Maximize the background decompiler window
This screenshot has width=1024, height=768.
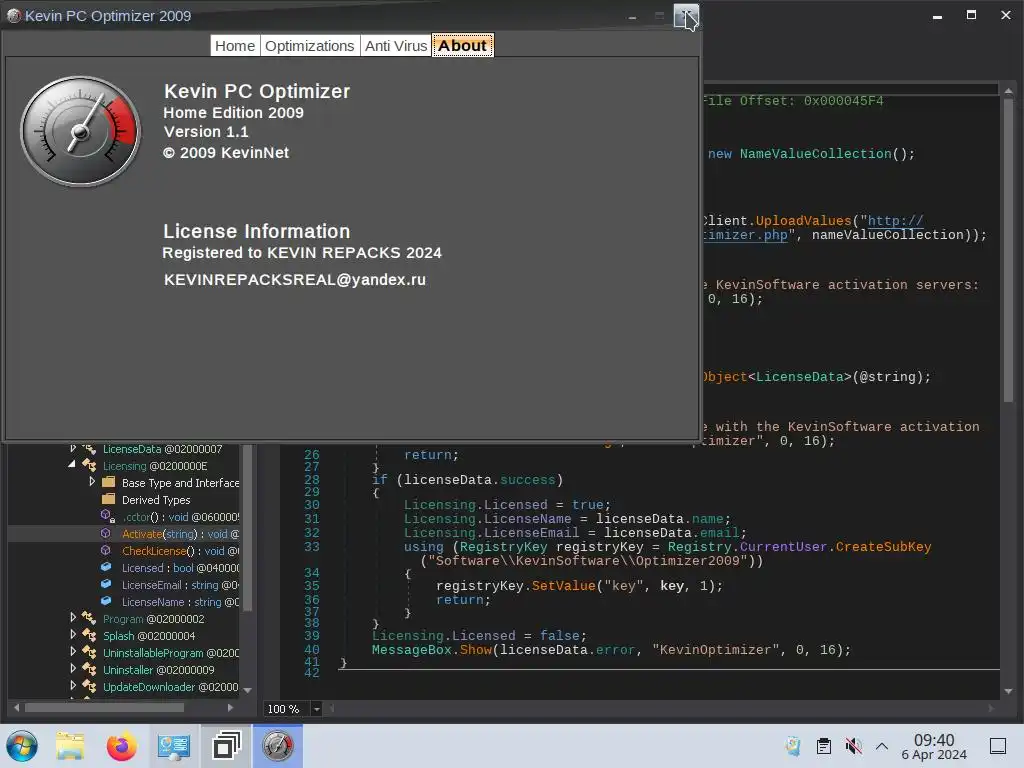tap(971, 15)
